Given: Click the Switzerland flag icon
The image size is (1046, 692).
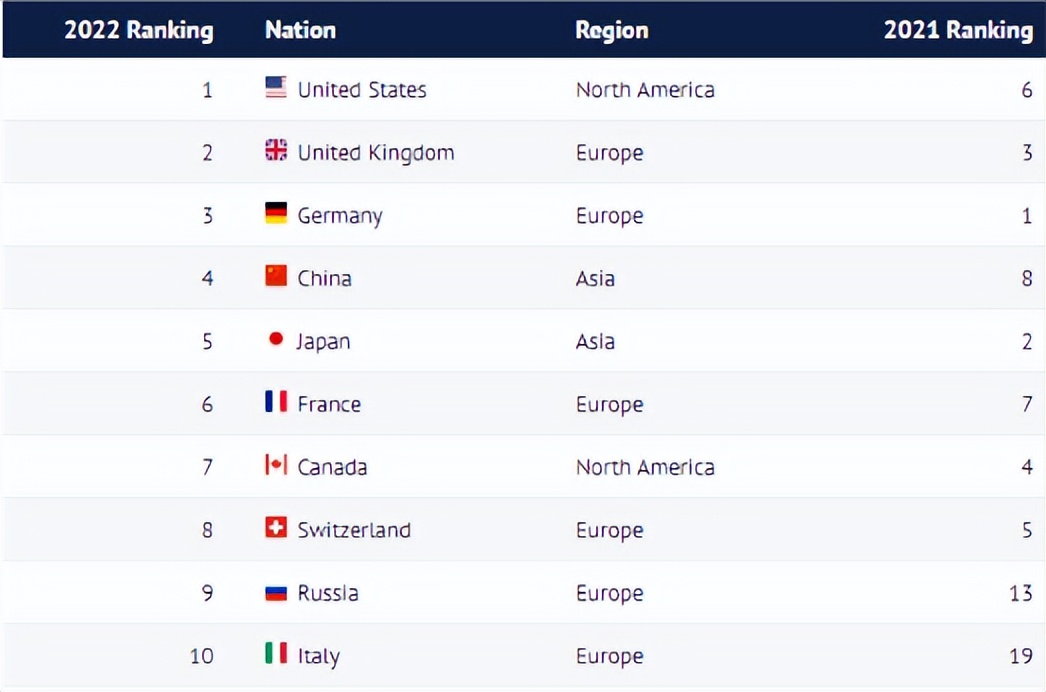Looking at the screenshot, I should 276,529.
